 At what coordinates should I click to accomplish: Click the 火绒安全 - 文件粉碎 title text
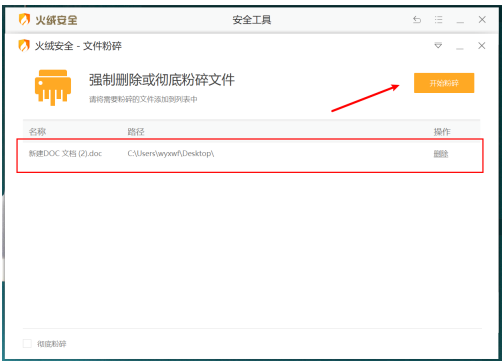(78, 46)
